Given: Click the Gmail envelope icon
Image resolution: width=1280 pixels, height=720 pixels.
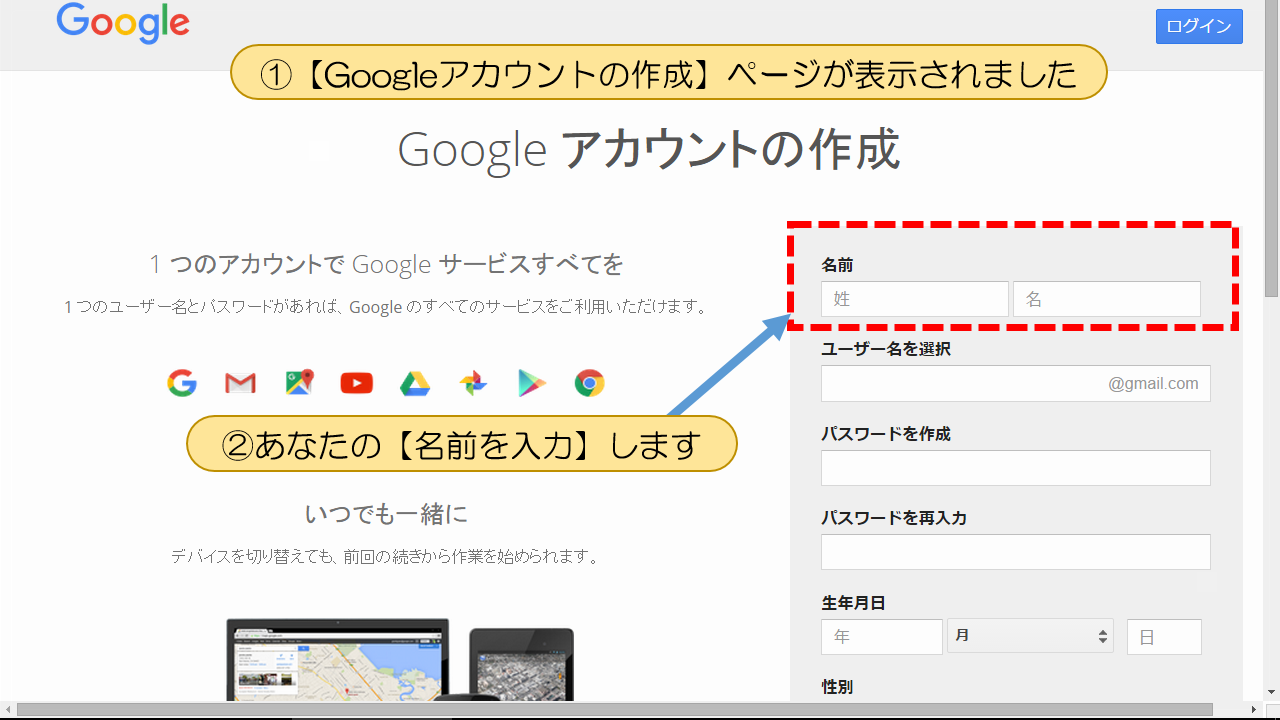Looking at the screenshot, I should (x=240, y=383).
